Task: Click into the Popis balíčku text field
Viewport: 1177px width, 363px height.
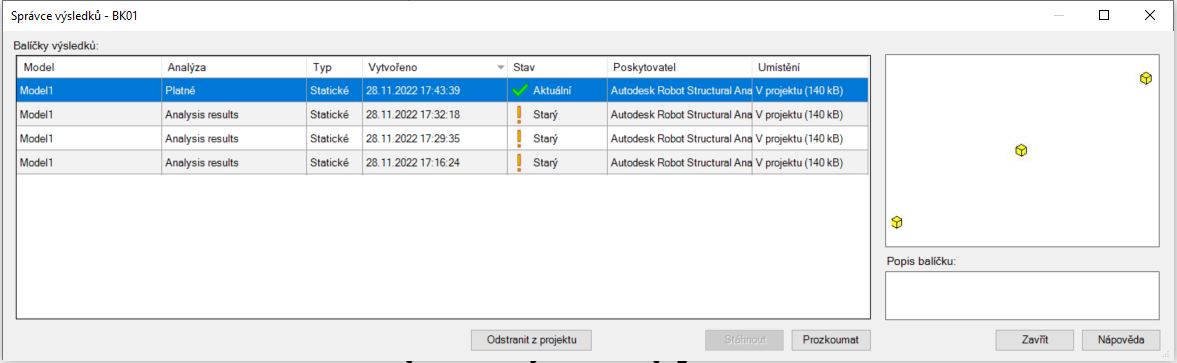Action: click(x=1022, y=296)
